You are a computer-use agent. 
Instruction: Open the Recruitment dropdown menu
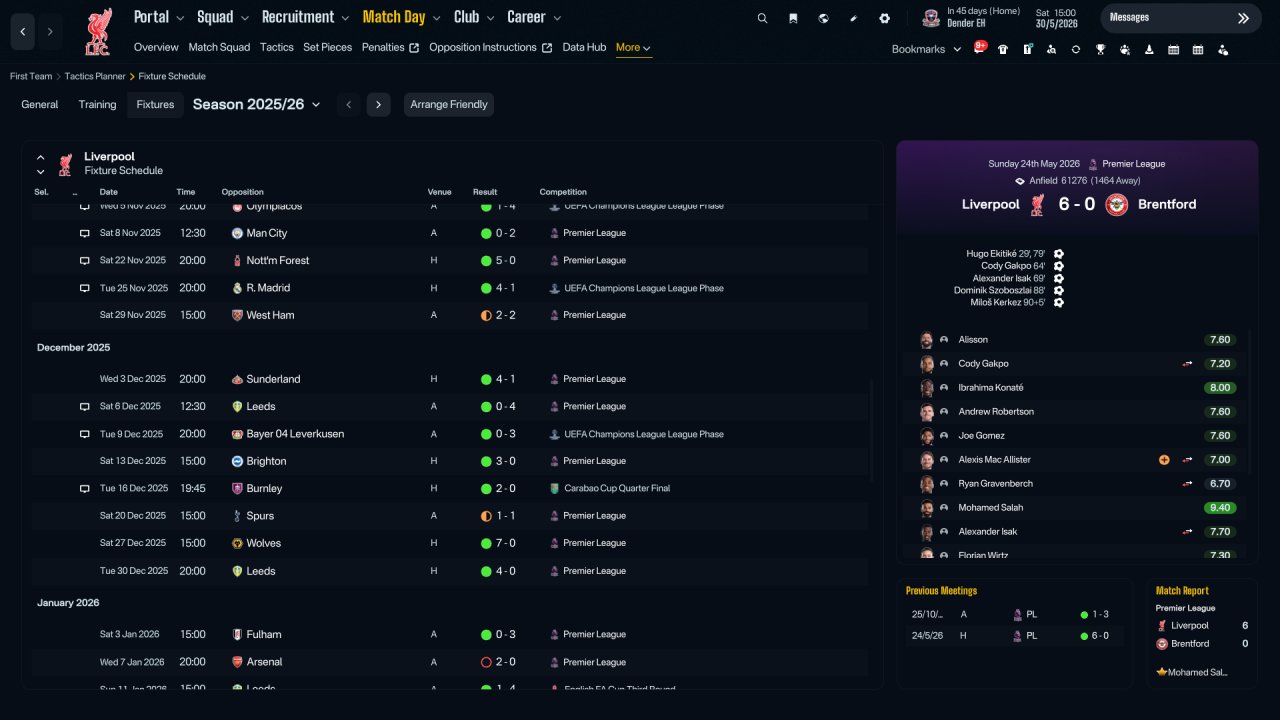click(306, 17)
